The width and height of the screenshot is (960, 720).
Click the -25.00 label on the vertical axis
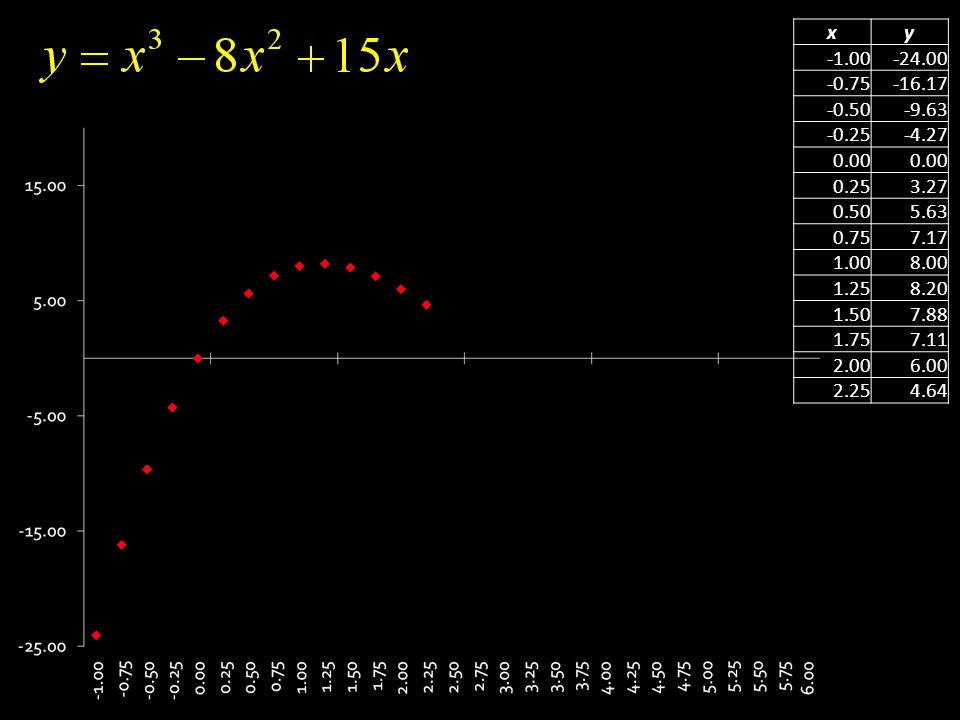click(x=42, y=647)
